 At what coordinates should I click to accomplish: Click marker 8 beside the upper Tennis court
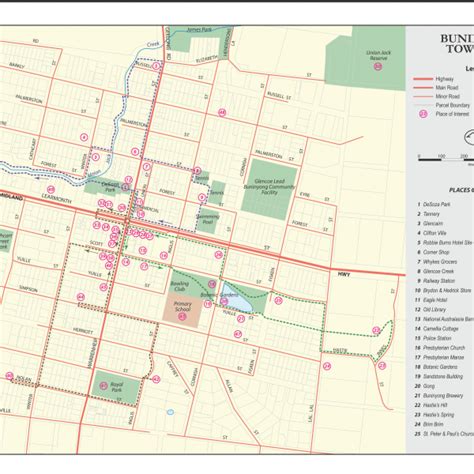[x=197, y=171]
